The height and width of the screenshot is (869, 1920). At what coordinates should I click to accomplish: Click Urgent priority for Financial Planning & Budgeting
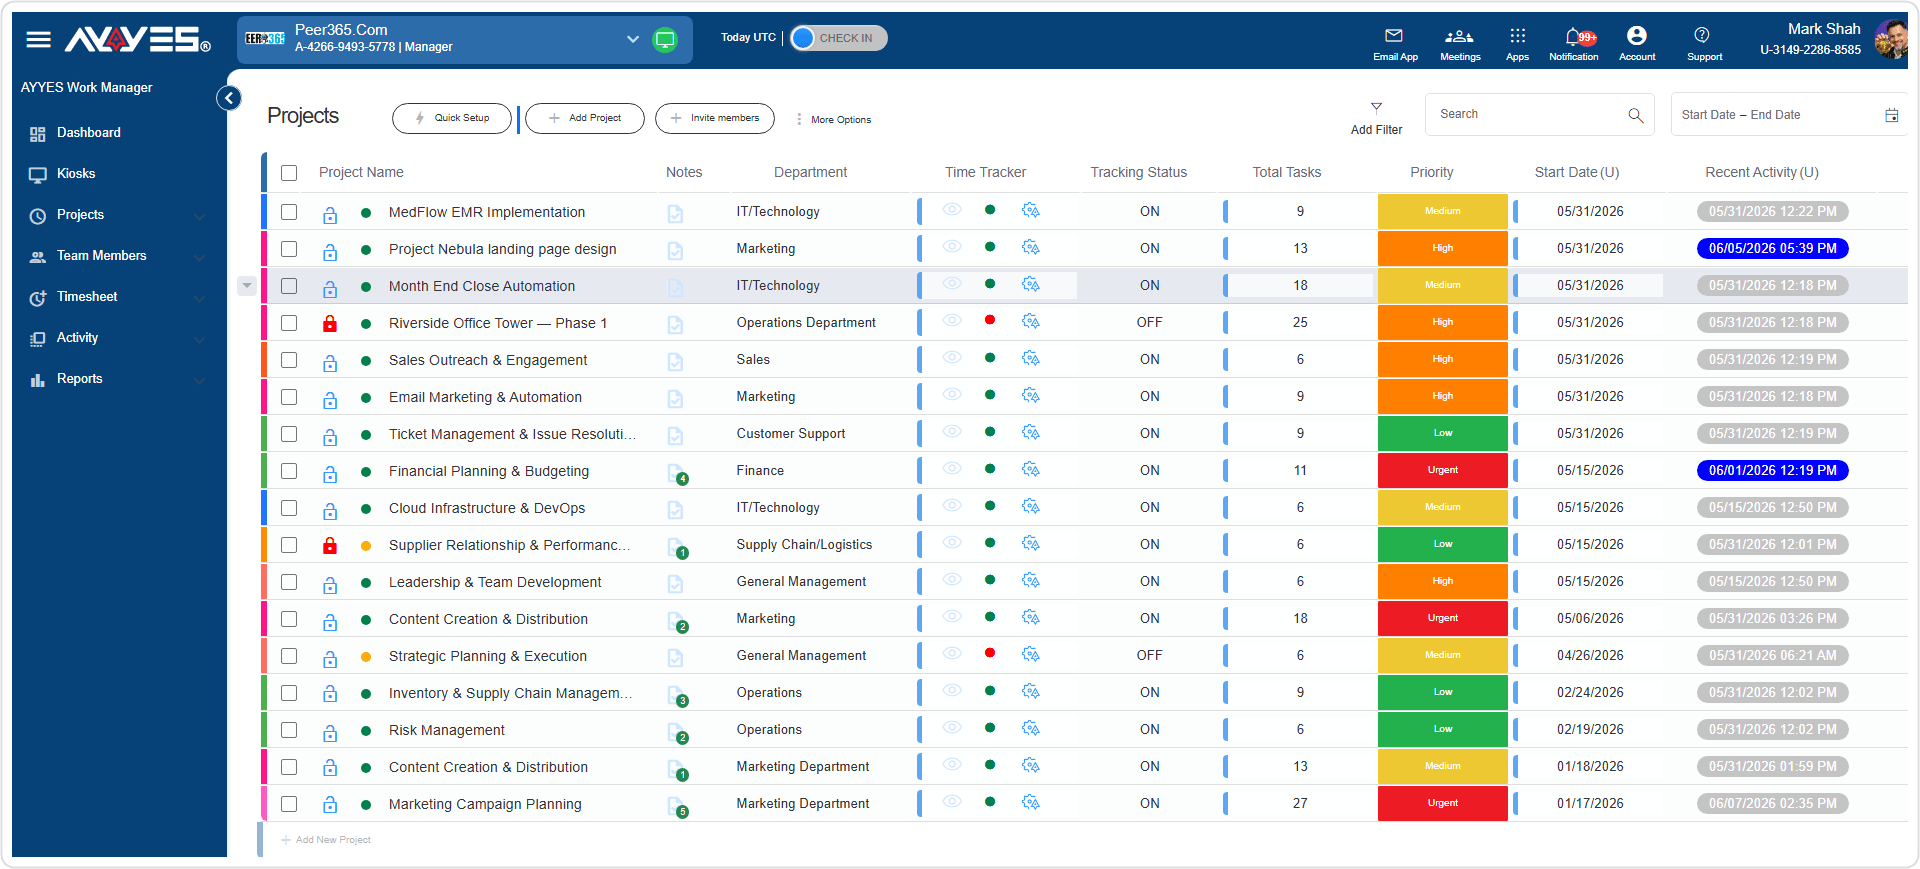tap(1442, 470)
